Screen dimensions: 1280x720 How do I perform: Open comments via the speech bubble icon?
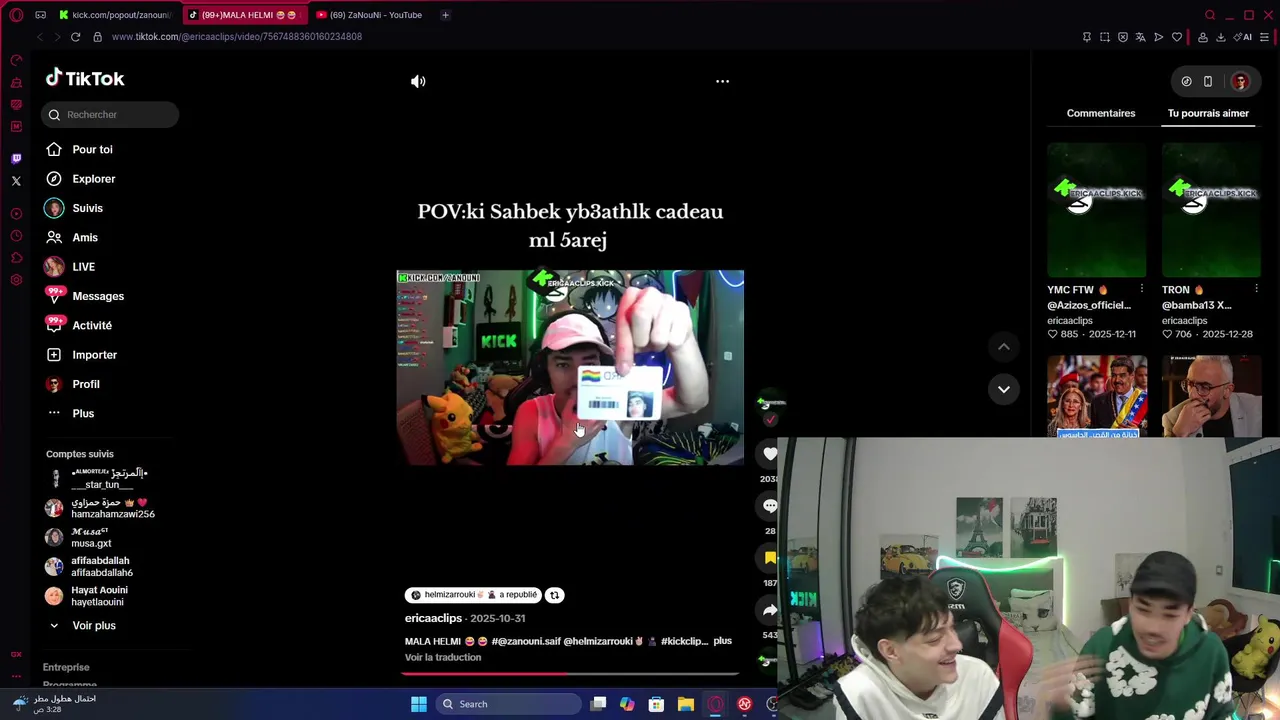tap(770, 506)
